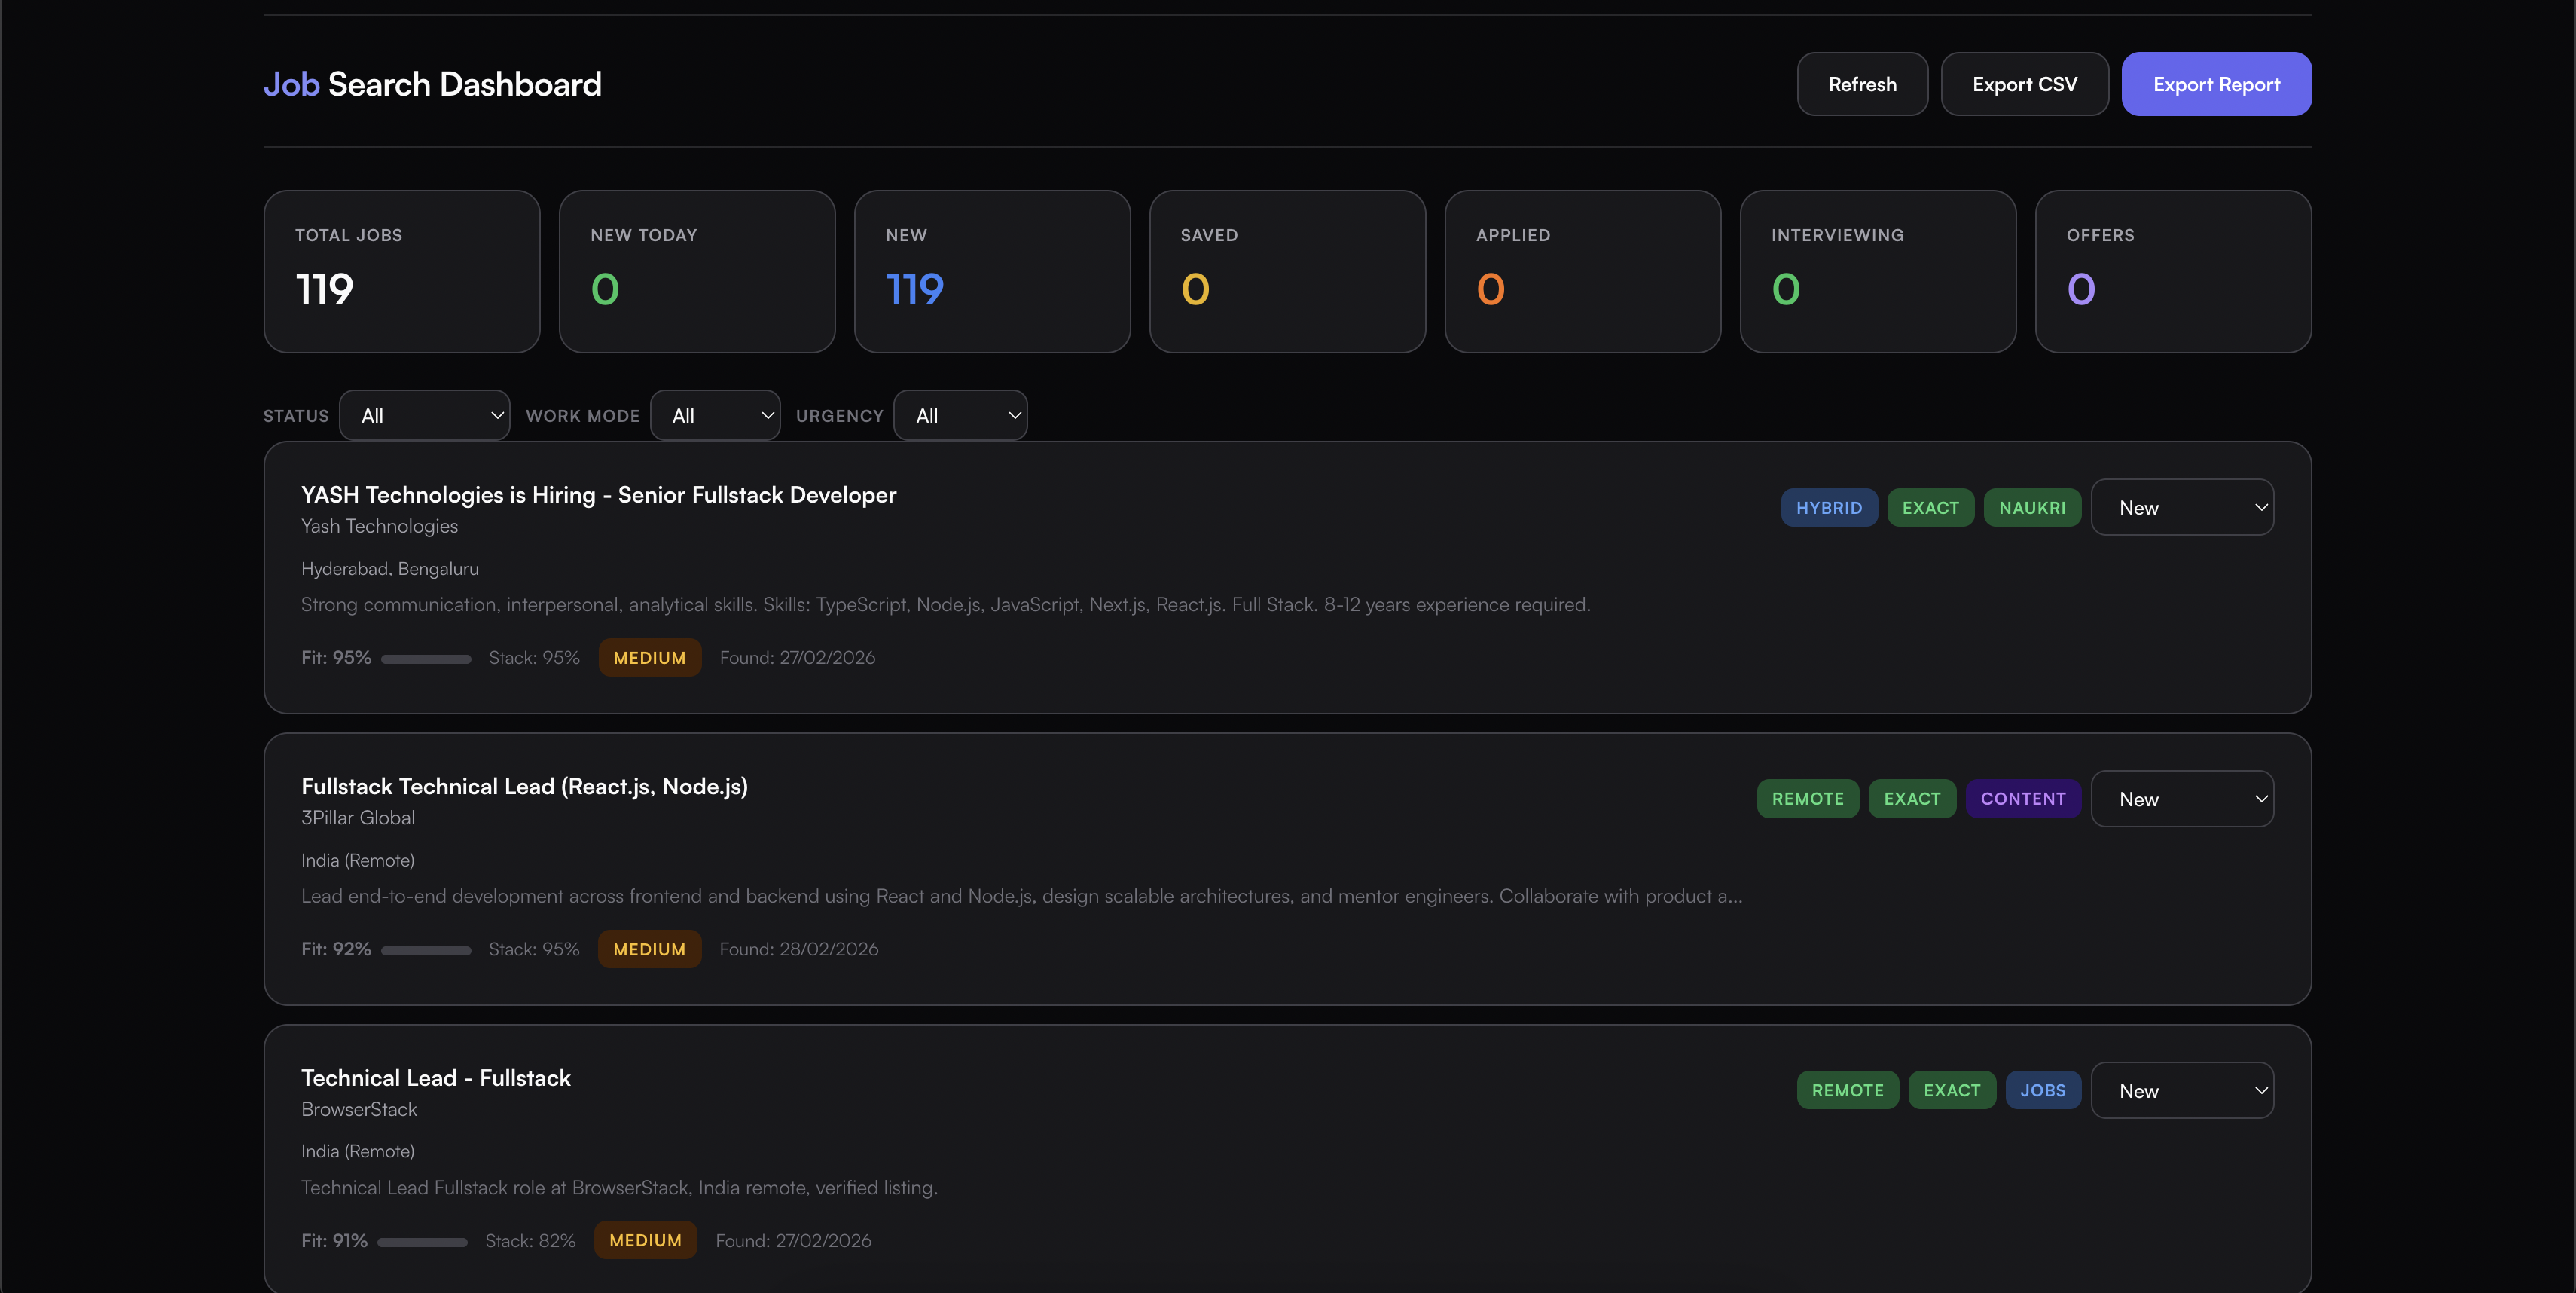This screenshot has width=2576, height=1293.
Task: Open the Work Mode filter dropdown
Action: (714, 415)
